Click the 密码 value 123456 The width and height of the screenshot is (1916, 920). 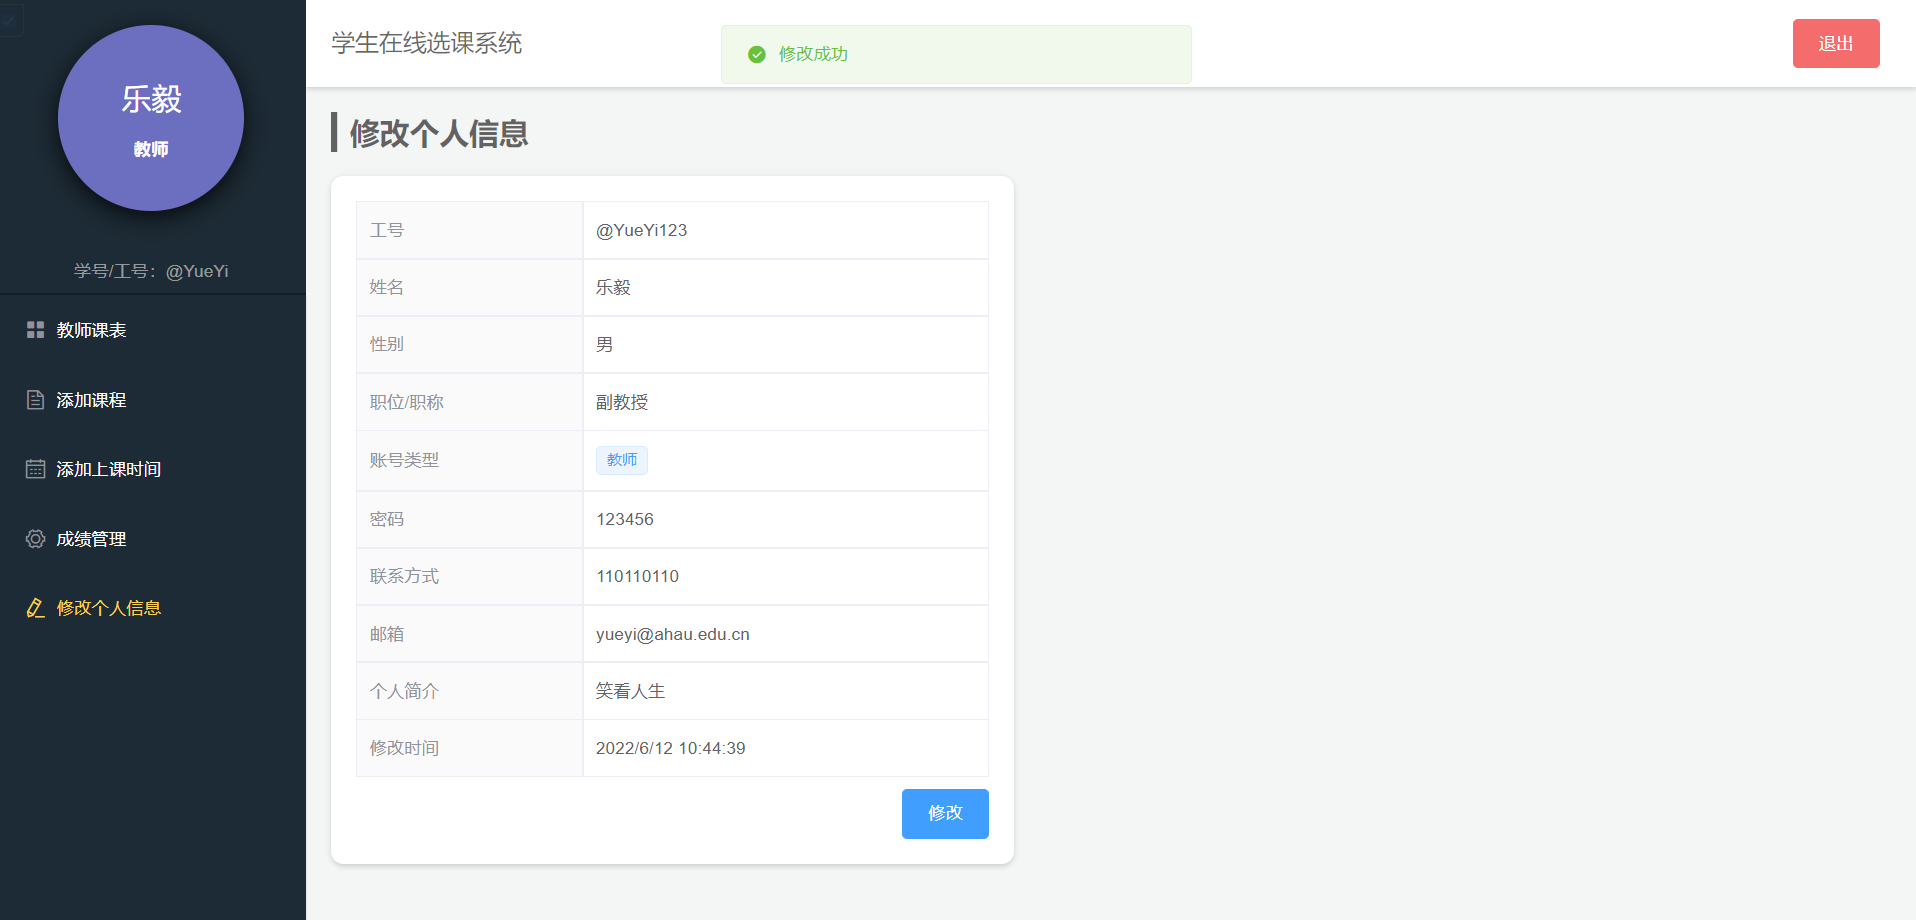pos(625,519)
